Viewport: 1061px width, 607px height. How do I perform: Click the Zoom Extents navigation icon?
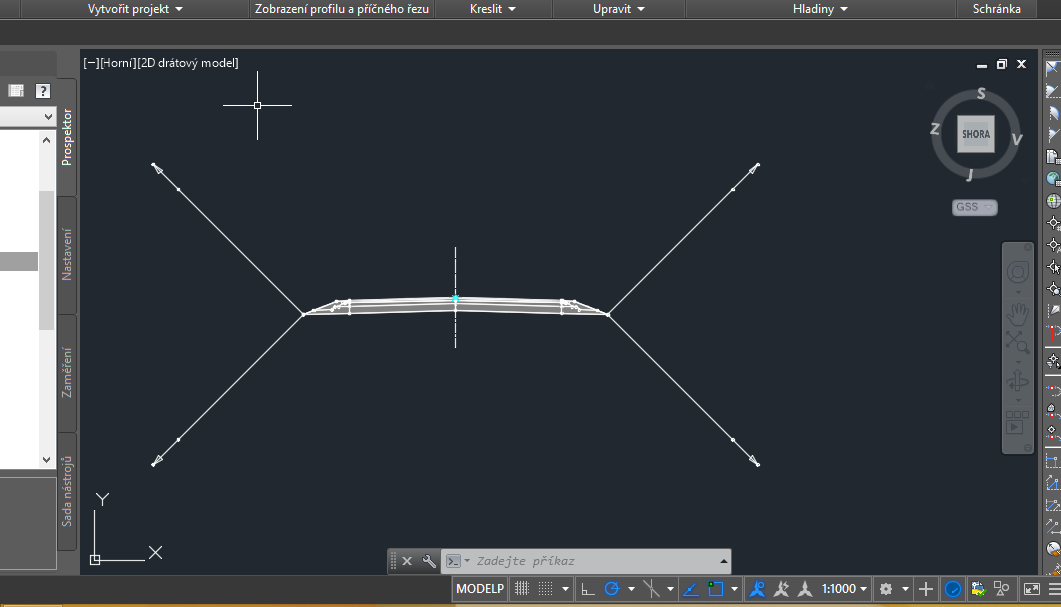1018,345
